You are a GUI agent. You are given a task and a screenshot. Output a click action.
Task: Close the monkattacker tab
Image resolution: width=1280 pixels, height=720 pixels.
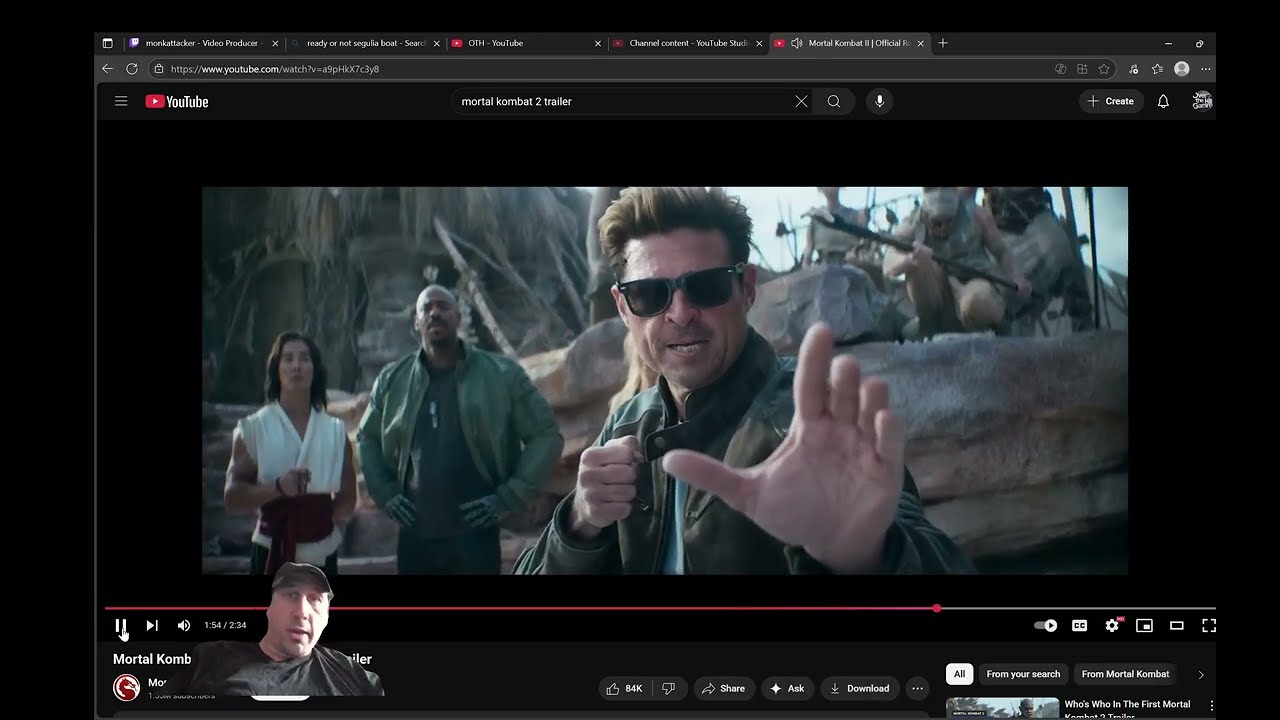click(x=275, y=43)
